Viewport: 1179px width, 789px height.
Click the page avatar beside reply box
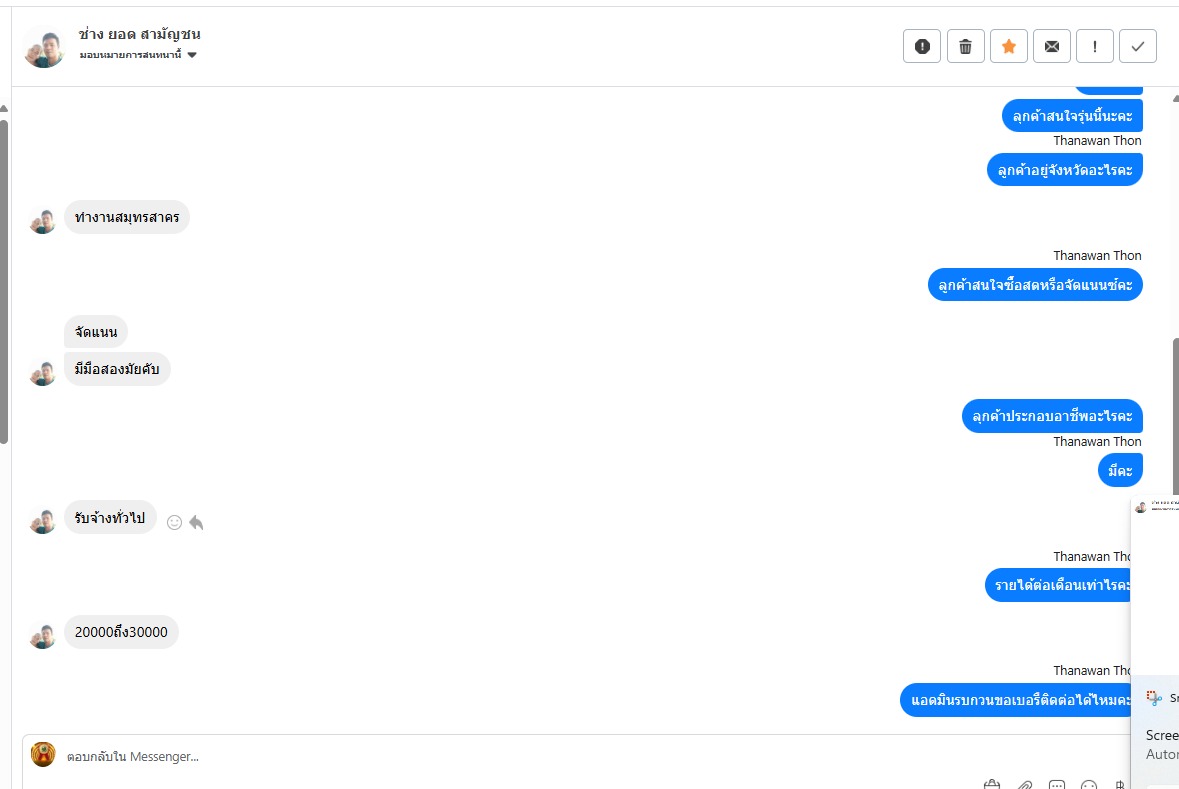(x=43, y=755)
